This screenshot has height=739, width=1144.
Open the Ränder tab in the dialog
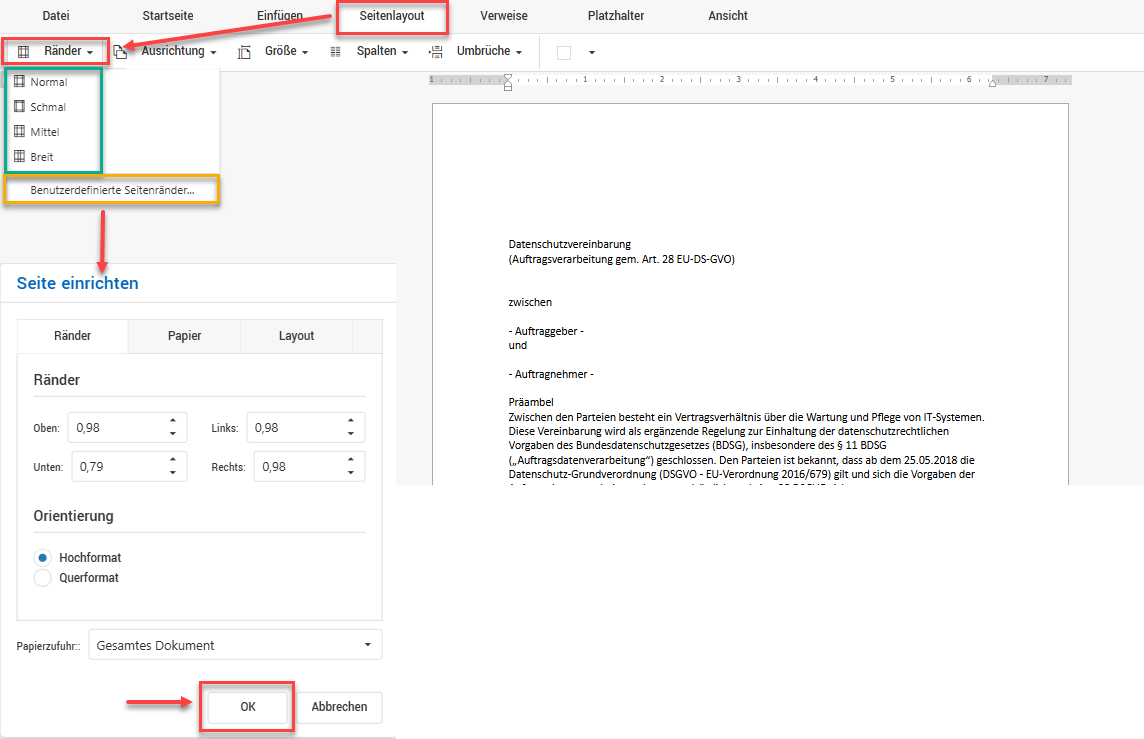(x=73, y=336)
